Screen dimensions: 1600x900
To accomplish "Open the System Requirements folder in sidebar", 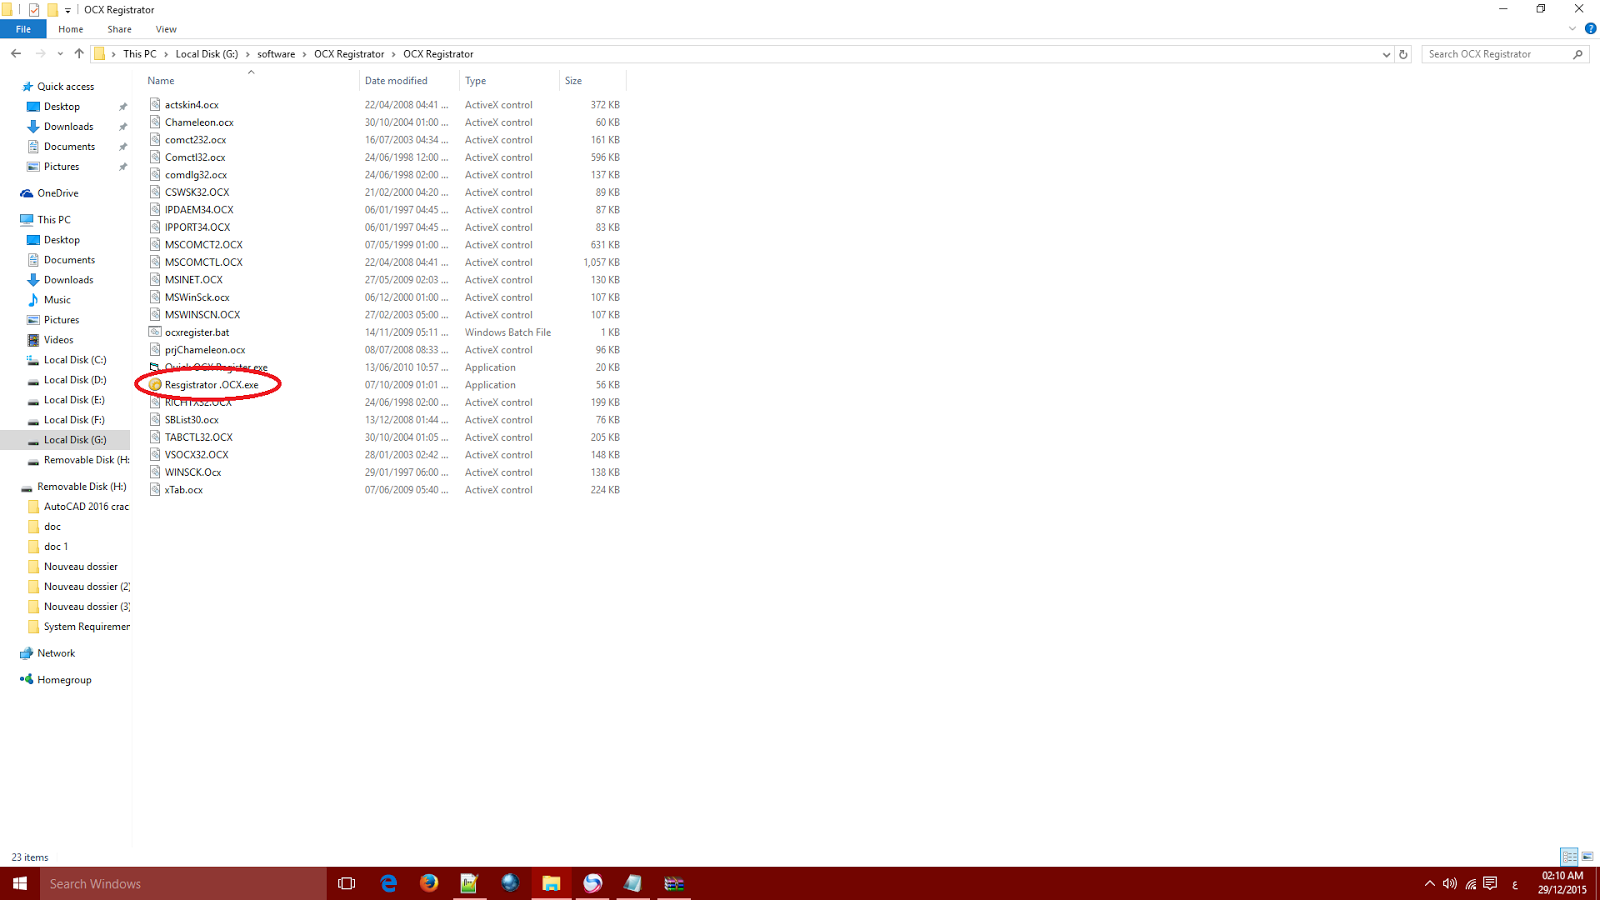I will click(86, 627).
